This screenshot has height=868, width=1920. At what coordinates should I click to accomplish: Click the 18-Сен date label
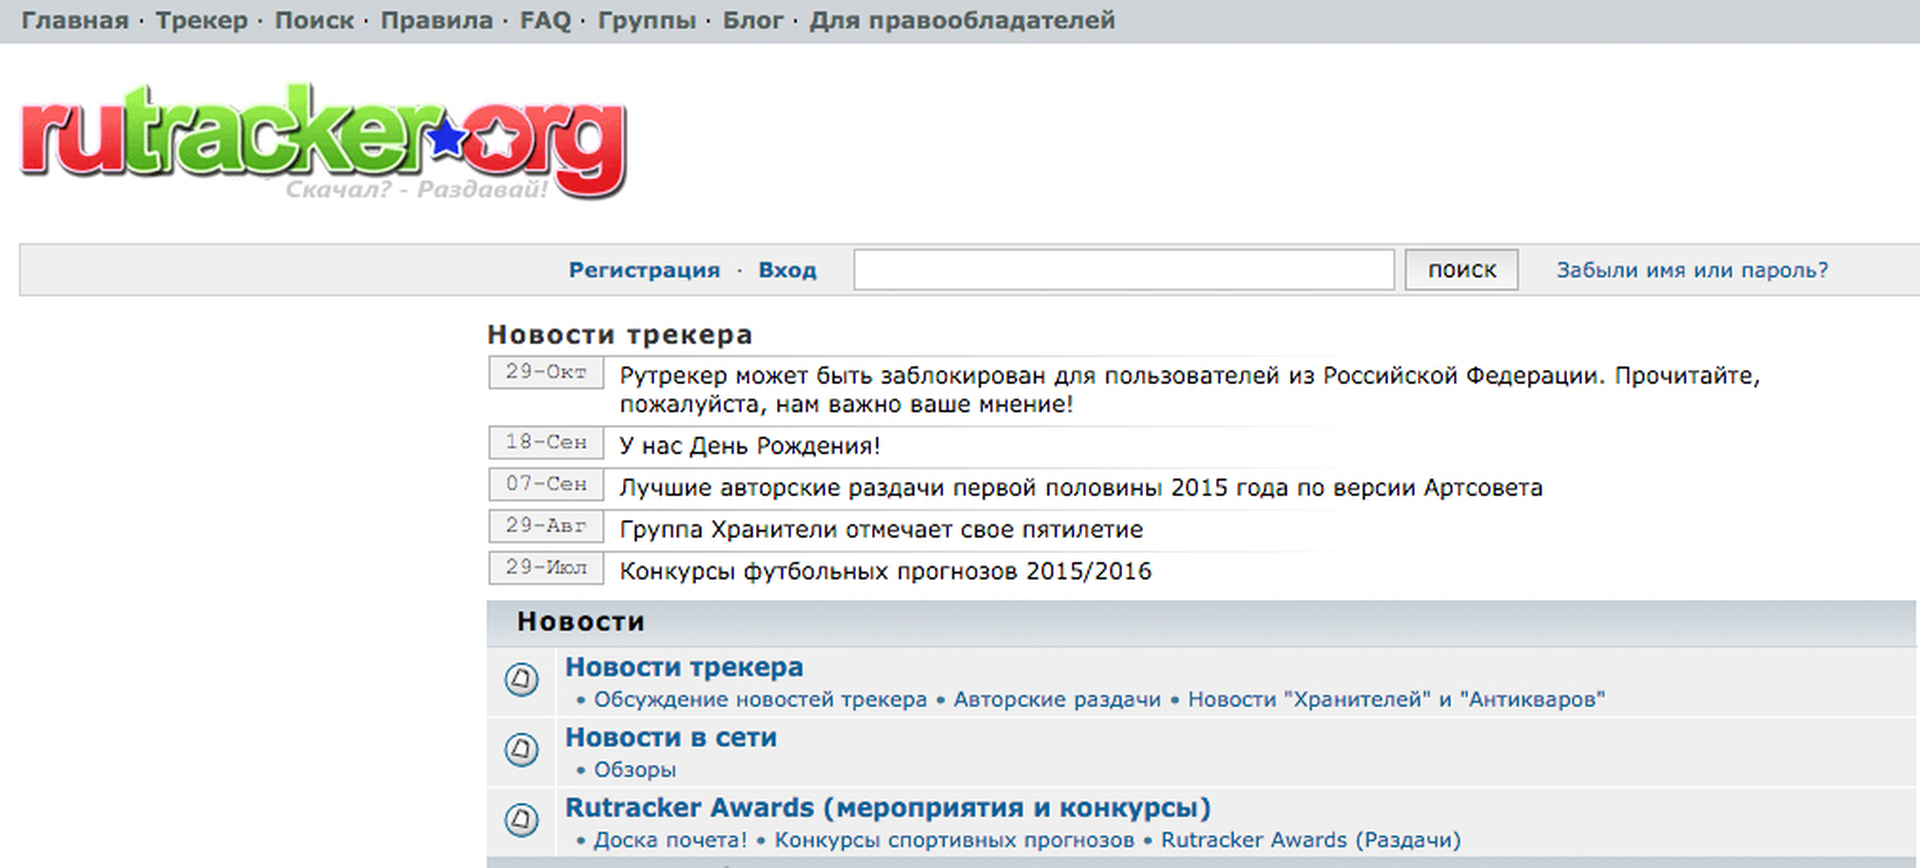(546, 442)
